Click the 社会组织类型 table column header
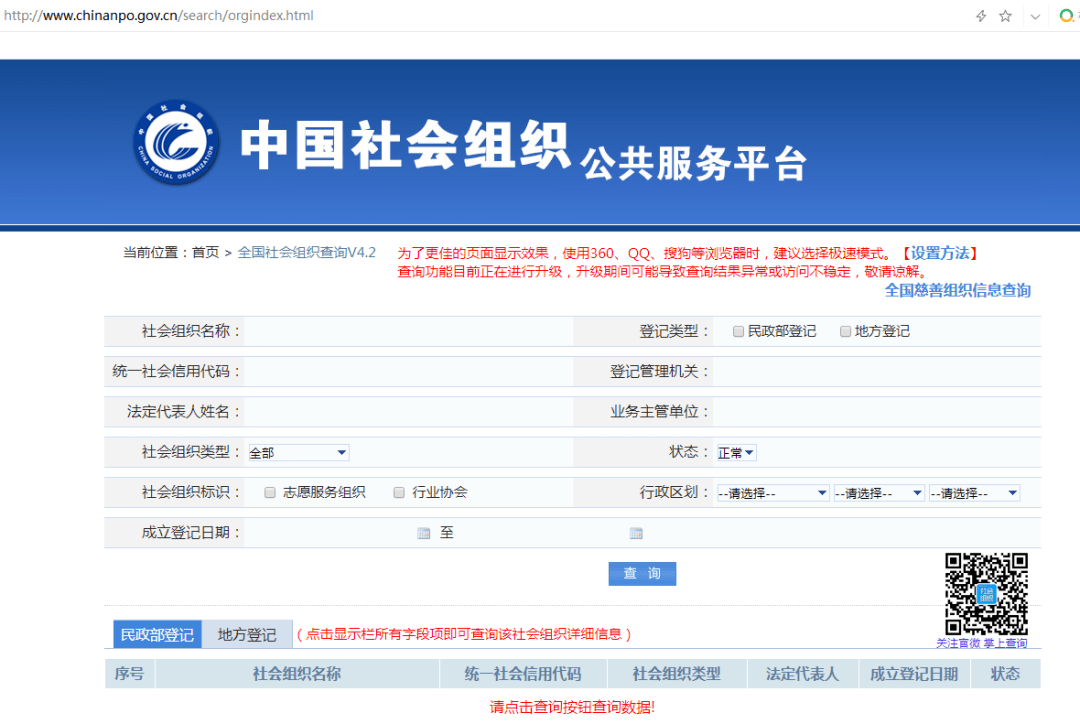The width and height of the screenshot is (1080, 724). [x=676, y=674]
